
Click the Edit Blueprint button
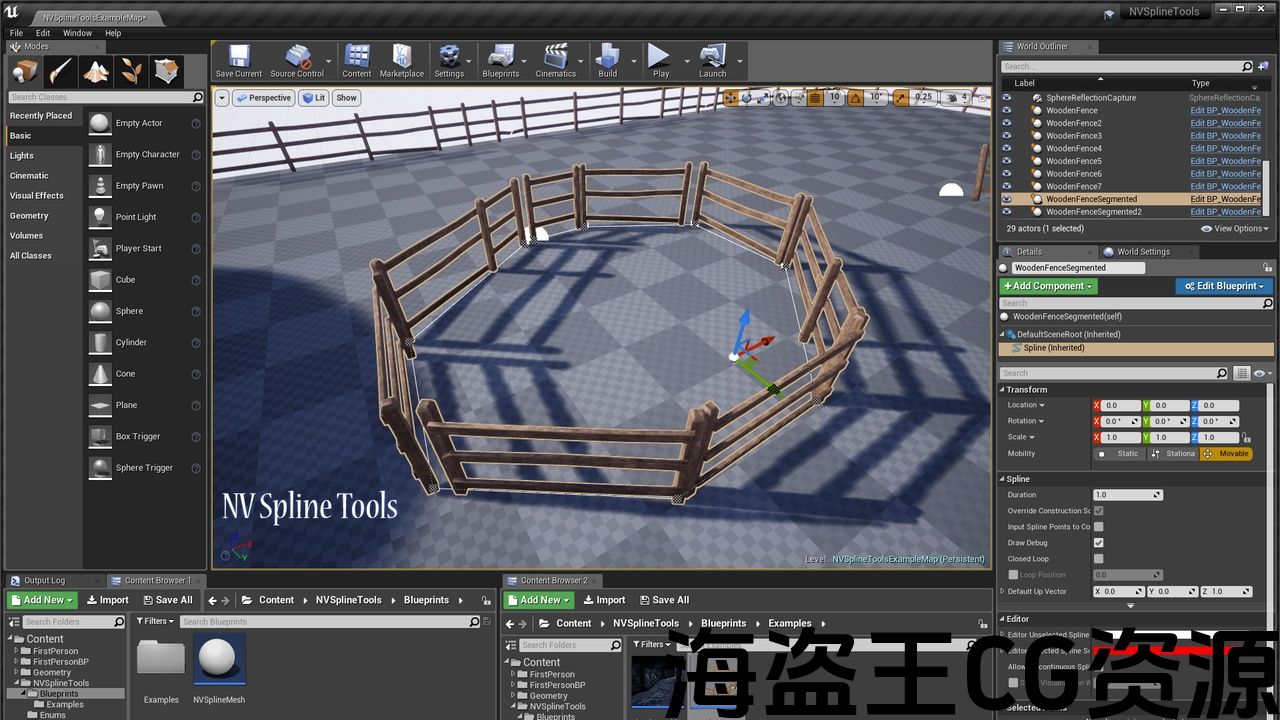coord(1224,286)
